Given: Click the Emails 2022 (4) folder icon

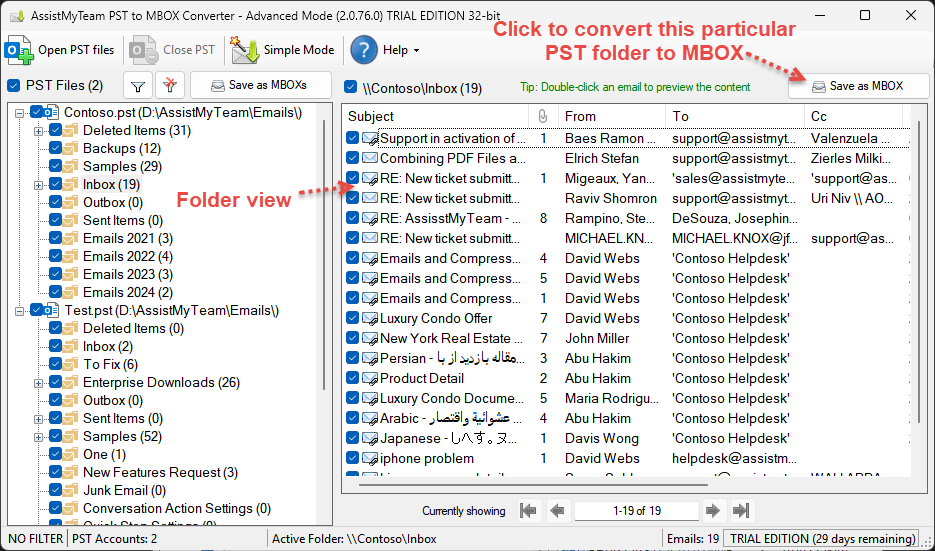Looking at the screenshot, I should tap(71, 256).
